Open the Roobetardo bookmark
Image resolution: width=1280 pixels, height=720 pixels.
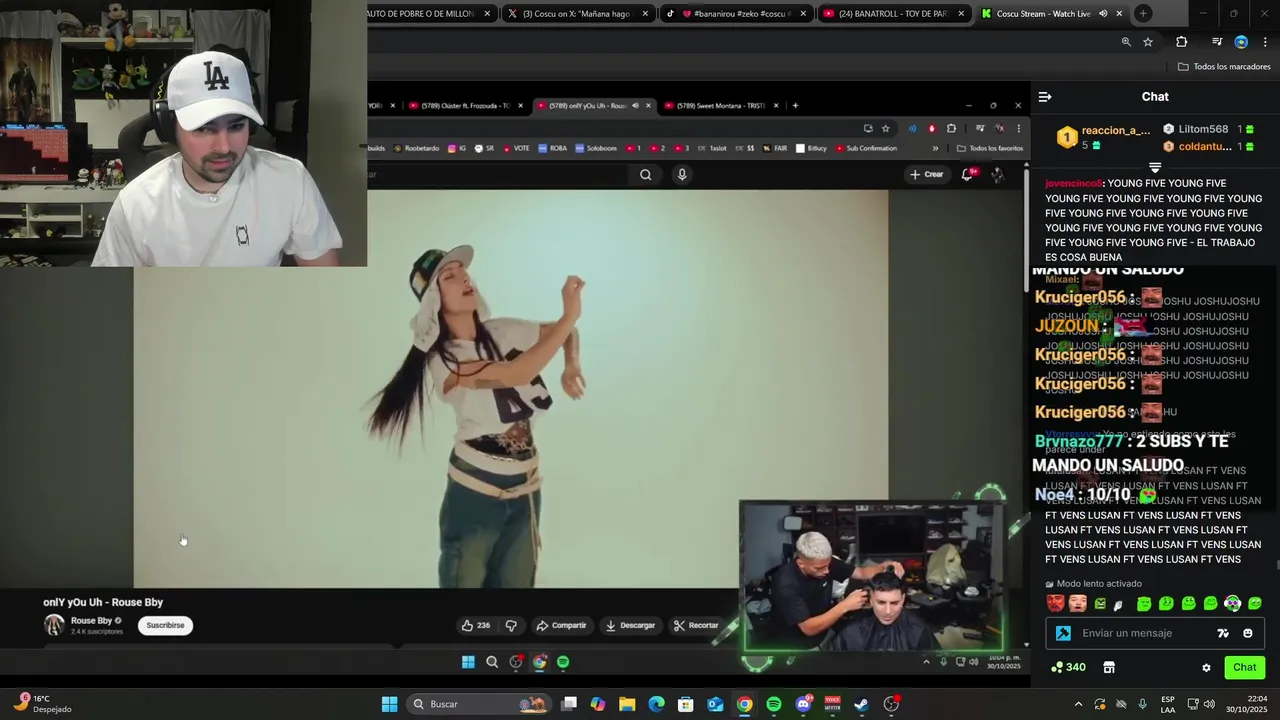(416, 148)
